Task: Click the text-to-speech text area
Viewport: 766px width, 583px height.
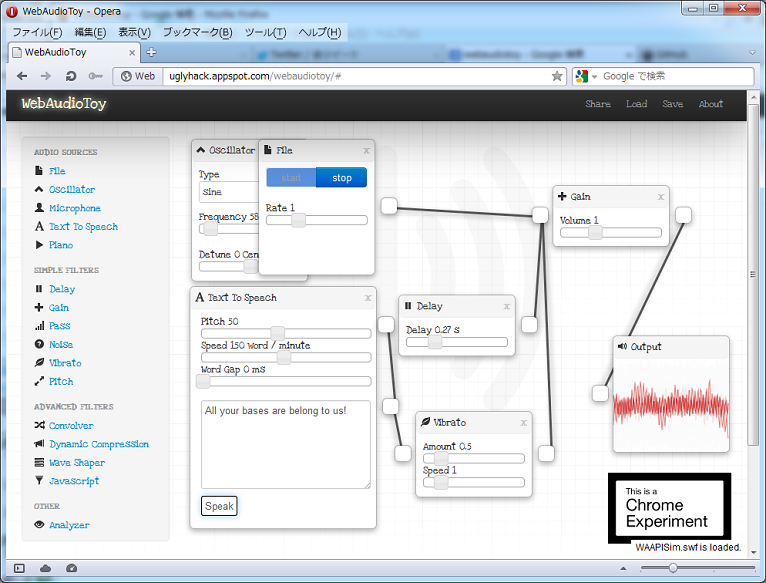Action: tap(286, 444)
